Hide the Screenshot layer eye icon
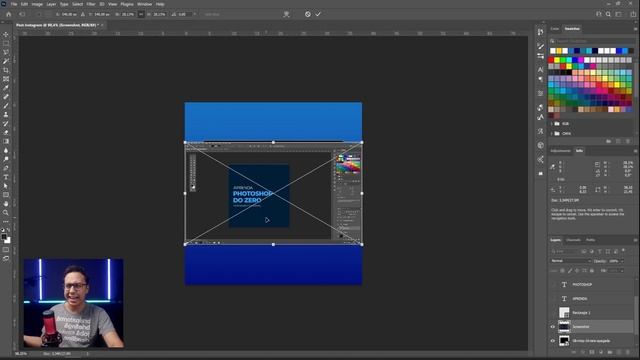The width and height of the screenshot is (640, 360). coord(553,327)
